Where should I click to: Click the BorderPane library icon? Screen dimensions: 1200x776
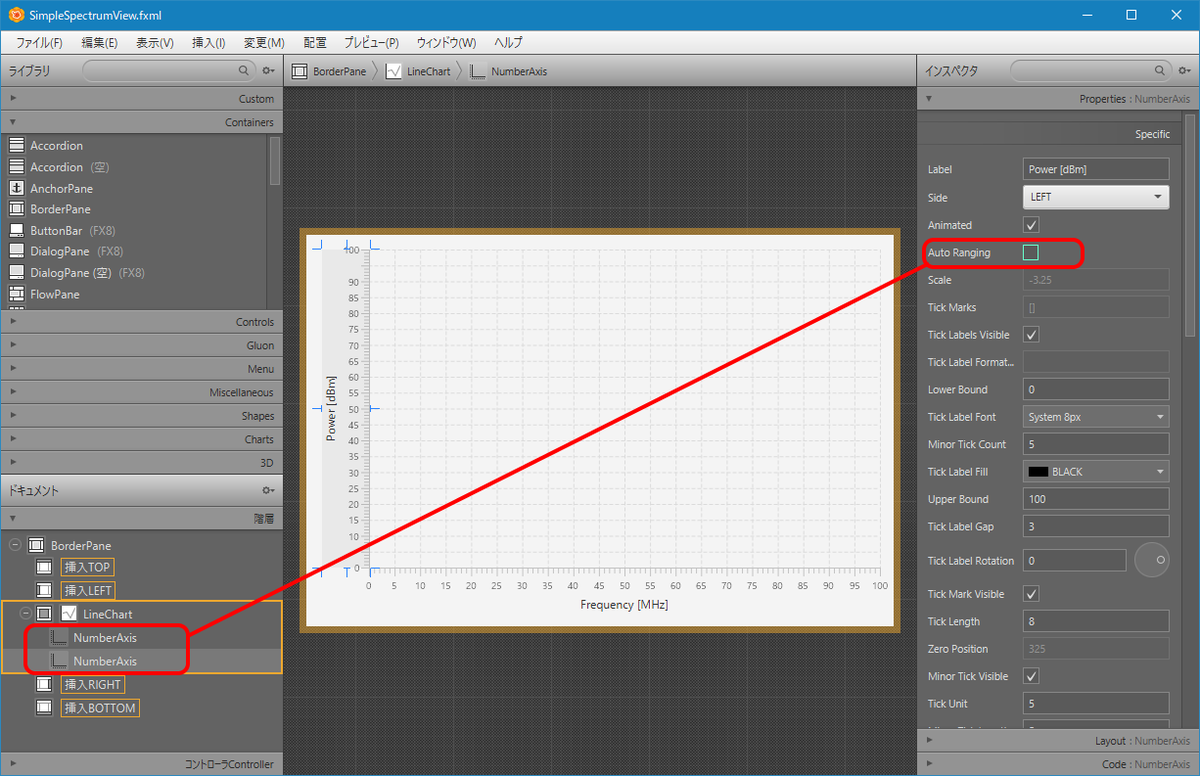point(16,209)
